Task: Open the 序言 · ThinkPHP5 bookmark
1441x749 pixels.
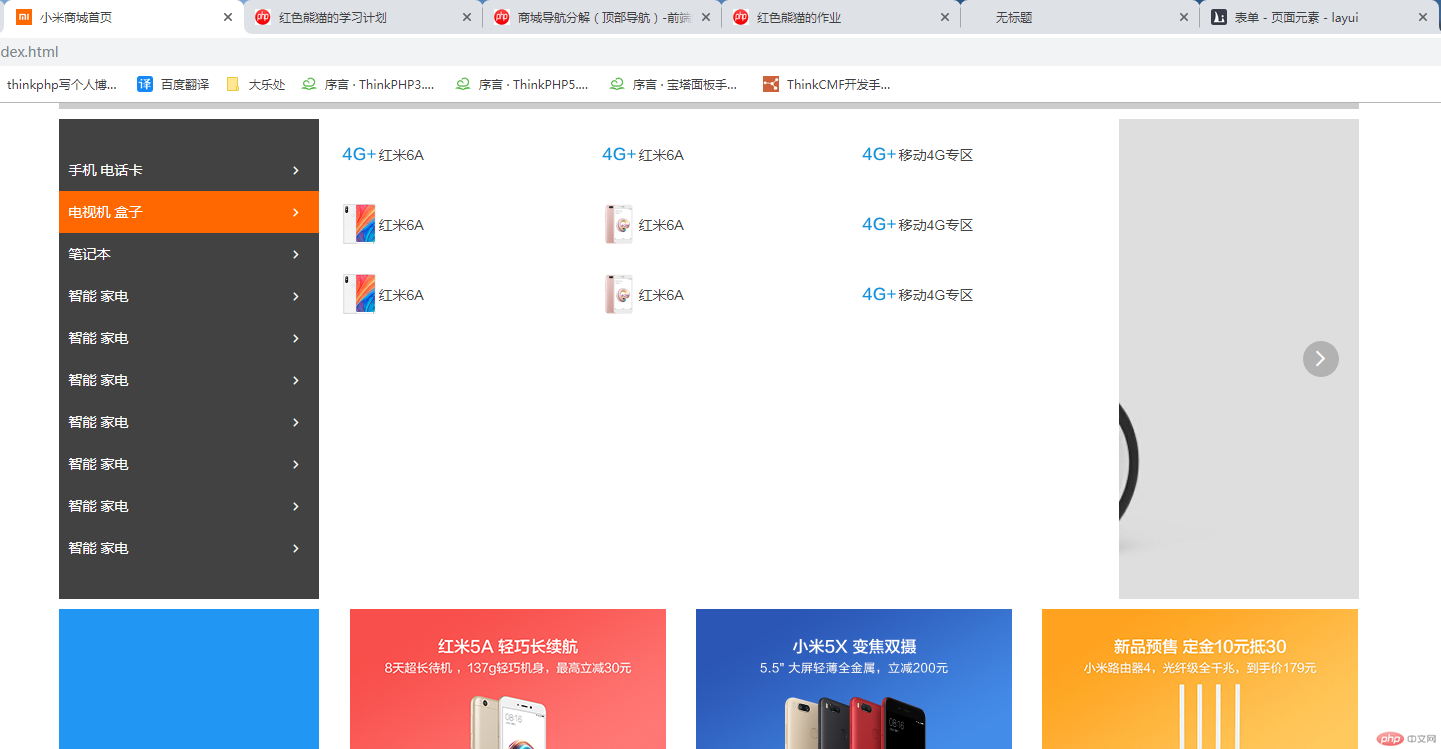Action: (522, 85)
